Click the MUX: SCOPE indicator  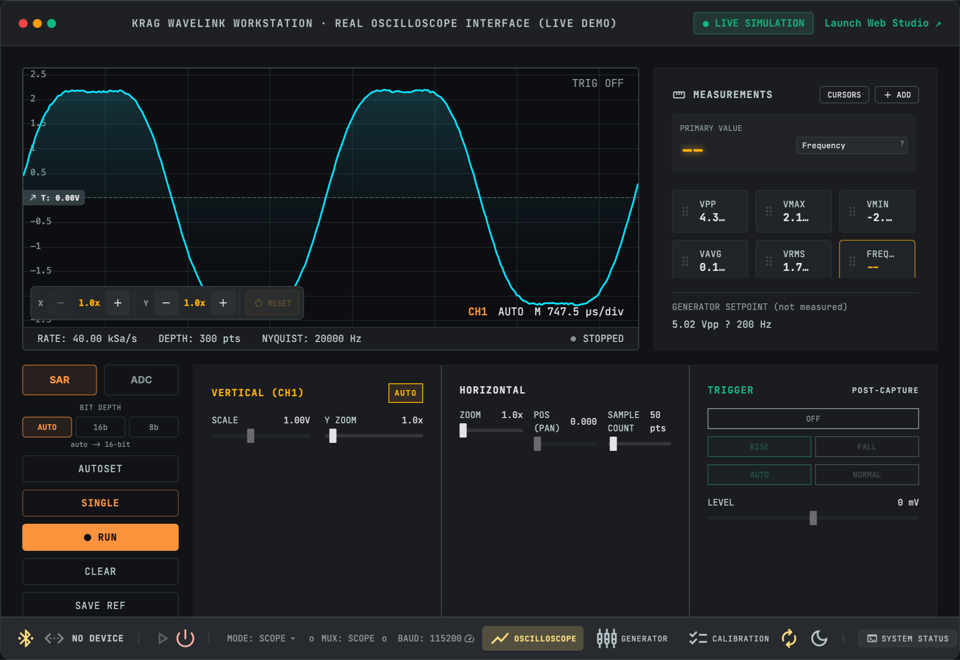tap(348, 638)
